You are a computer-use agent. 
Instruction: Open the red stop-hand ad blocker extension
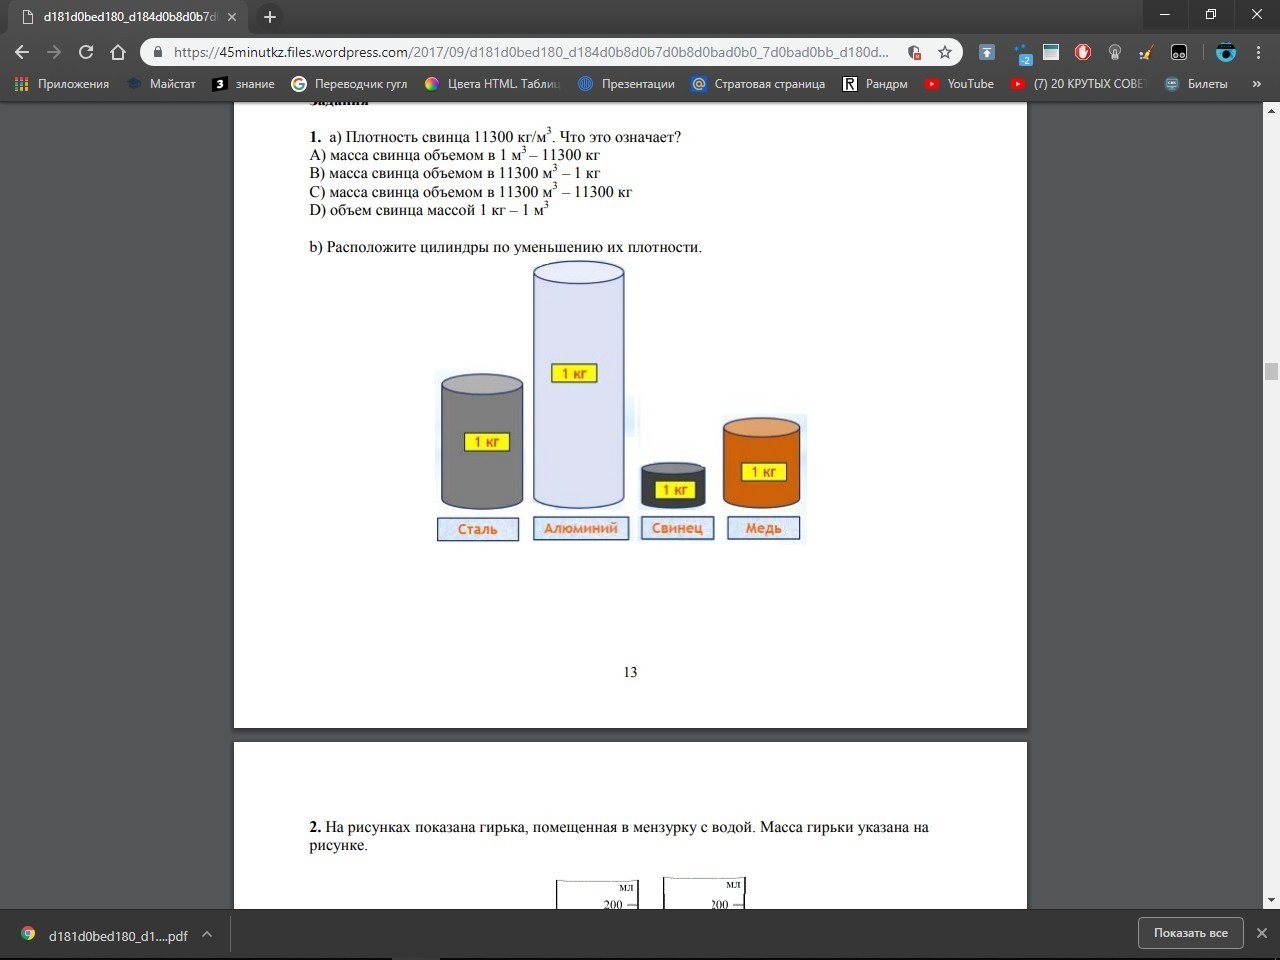(x=1083, y=52)
